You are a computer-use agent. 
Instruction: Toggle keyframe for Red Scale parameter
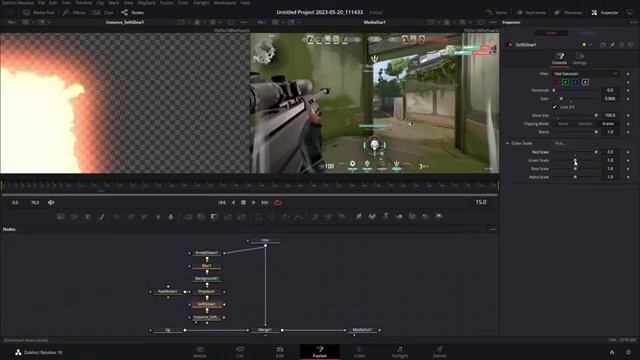[x=628, y=152]
